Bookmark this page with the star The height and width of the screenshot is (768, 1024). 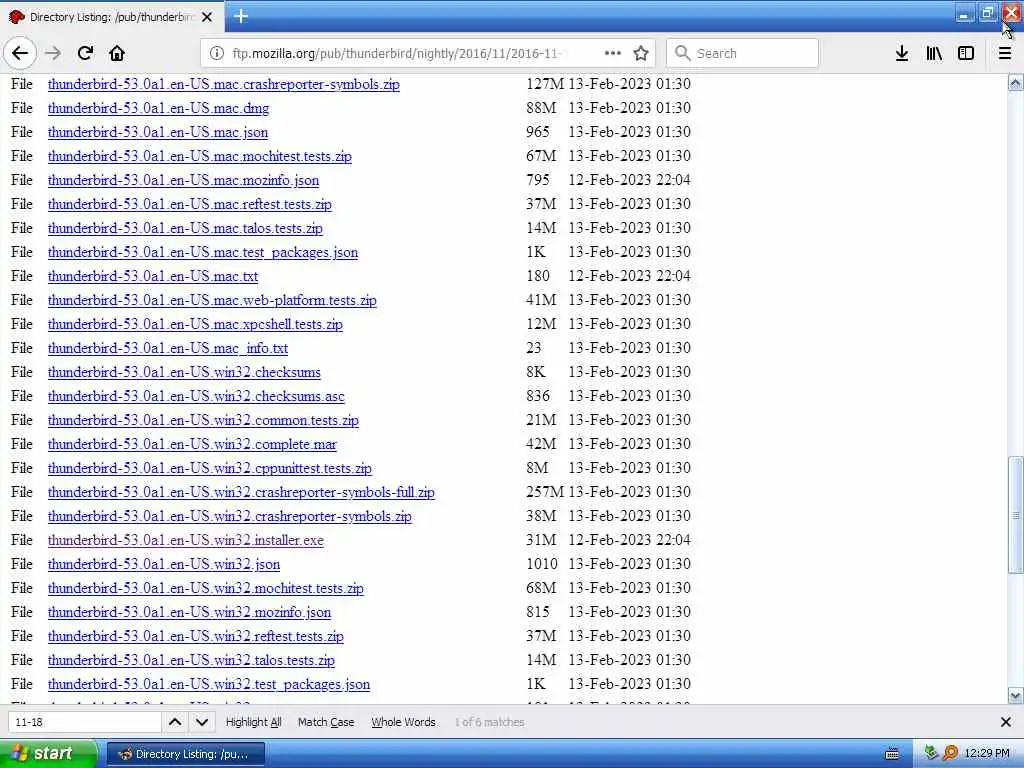641,54
